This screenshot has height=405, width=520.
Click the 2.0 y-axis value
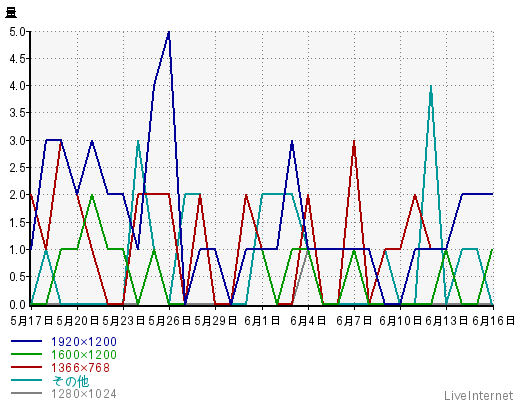pos(17,195)
